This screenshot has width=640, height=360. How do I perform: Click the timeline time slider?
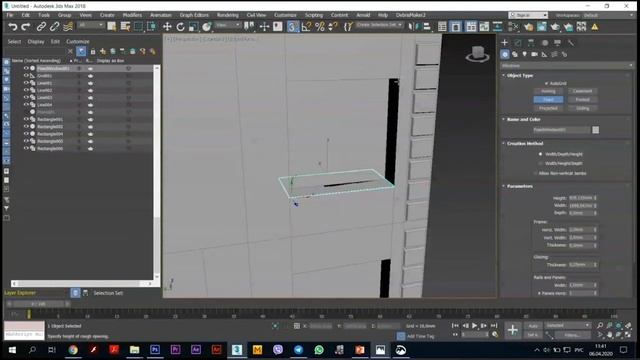39,304
